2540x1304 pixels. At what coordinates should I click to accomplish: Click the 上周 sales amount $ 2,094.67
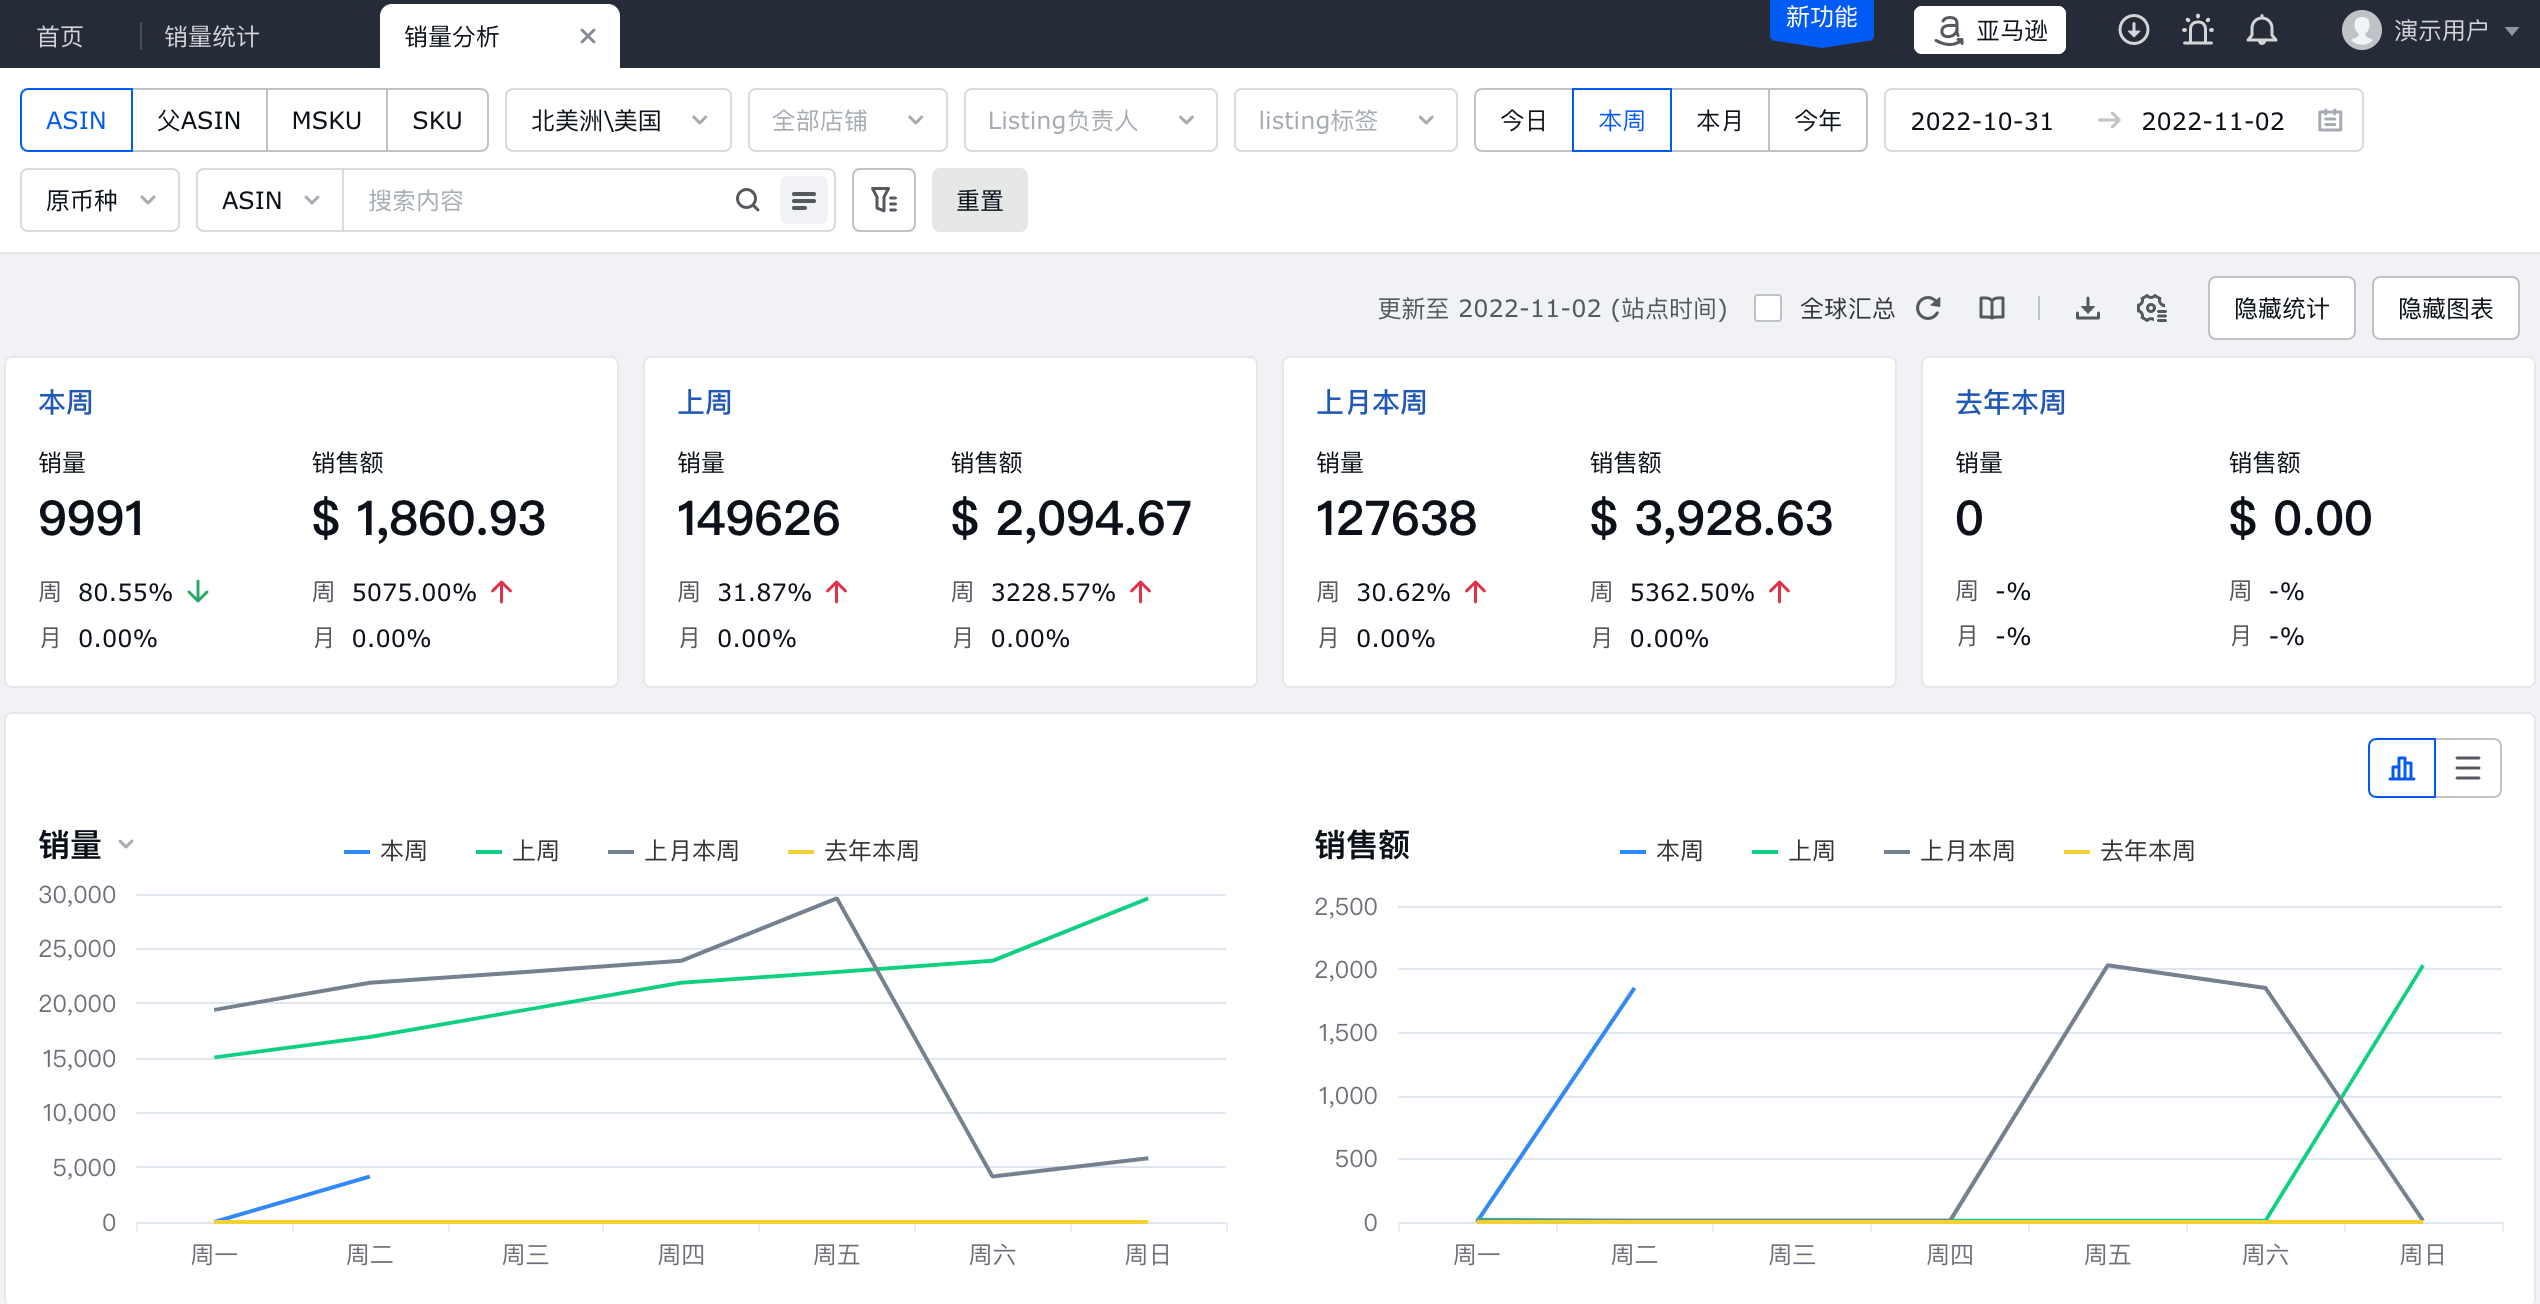[x=1071, y=518]
